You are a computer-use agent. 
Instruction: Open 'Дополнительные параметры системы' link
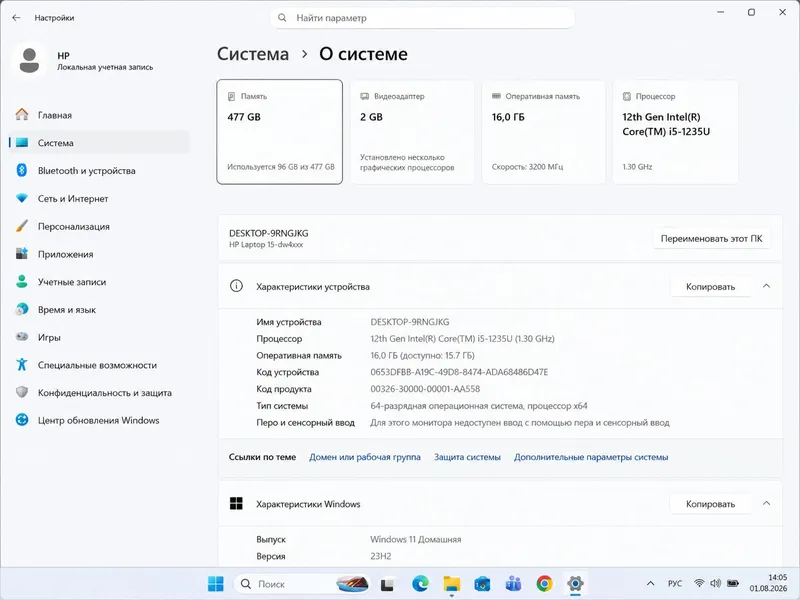591,457
